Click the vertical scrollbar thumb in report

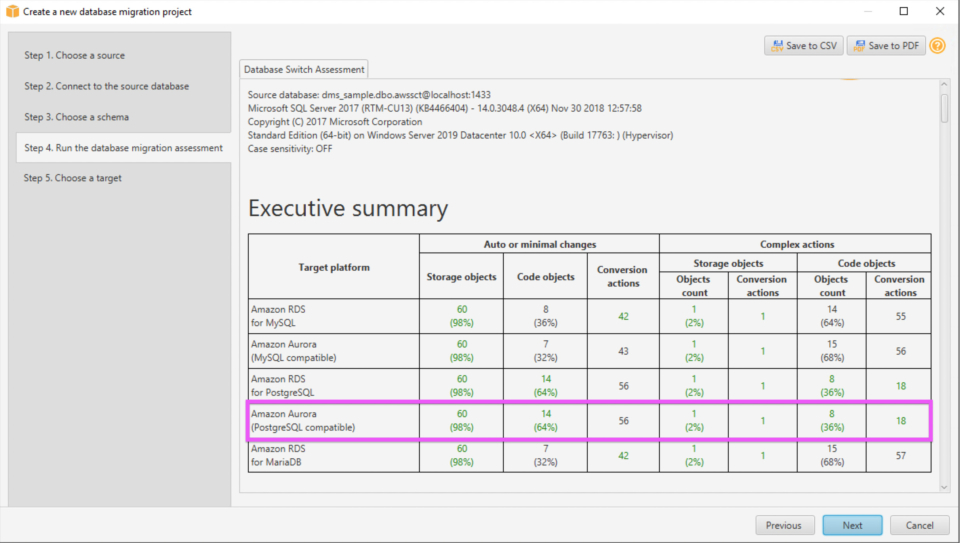pos(944,108)
